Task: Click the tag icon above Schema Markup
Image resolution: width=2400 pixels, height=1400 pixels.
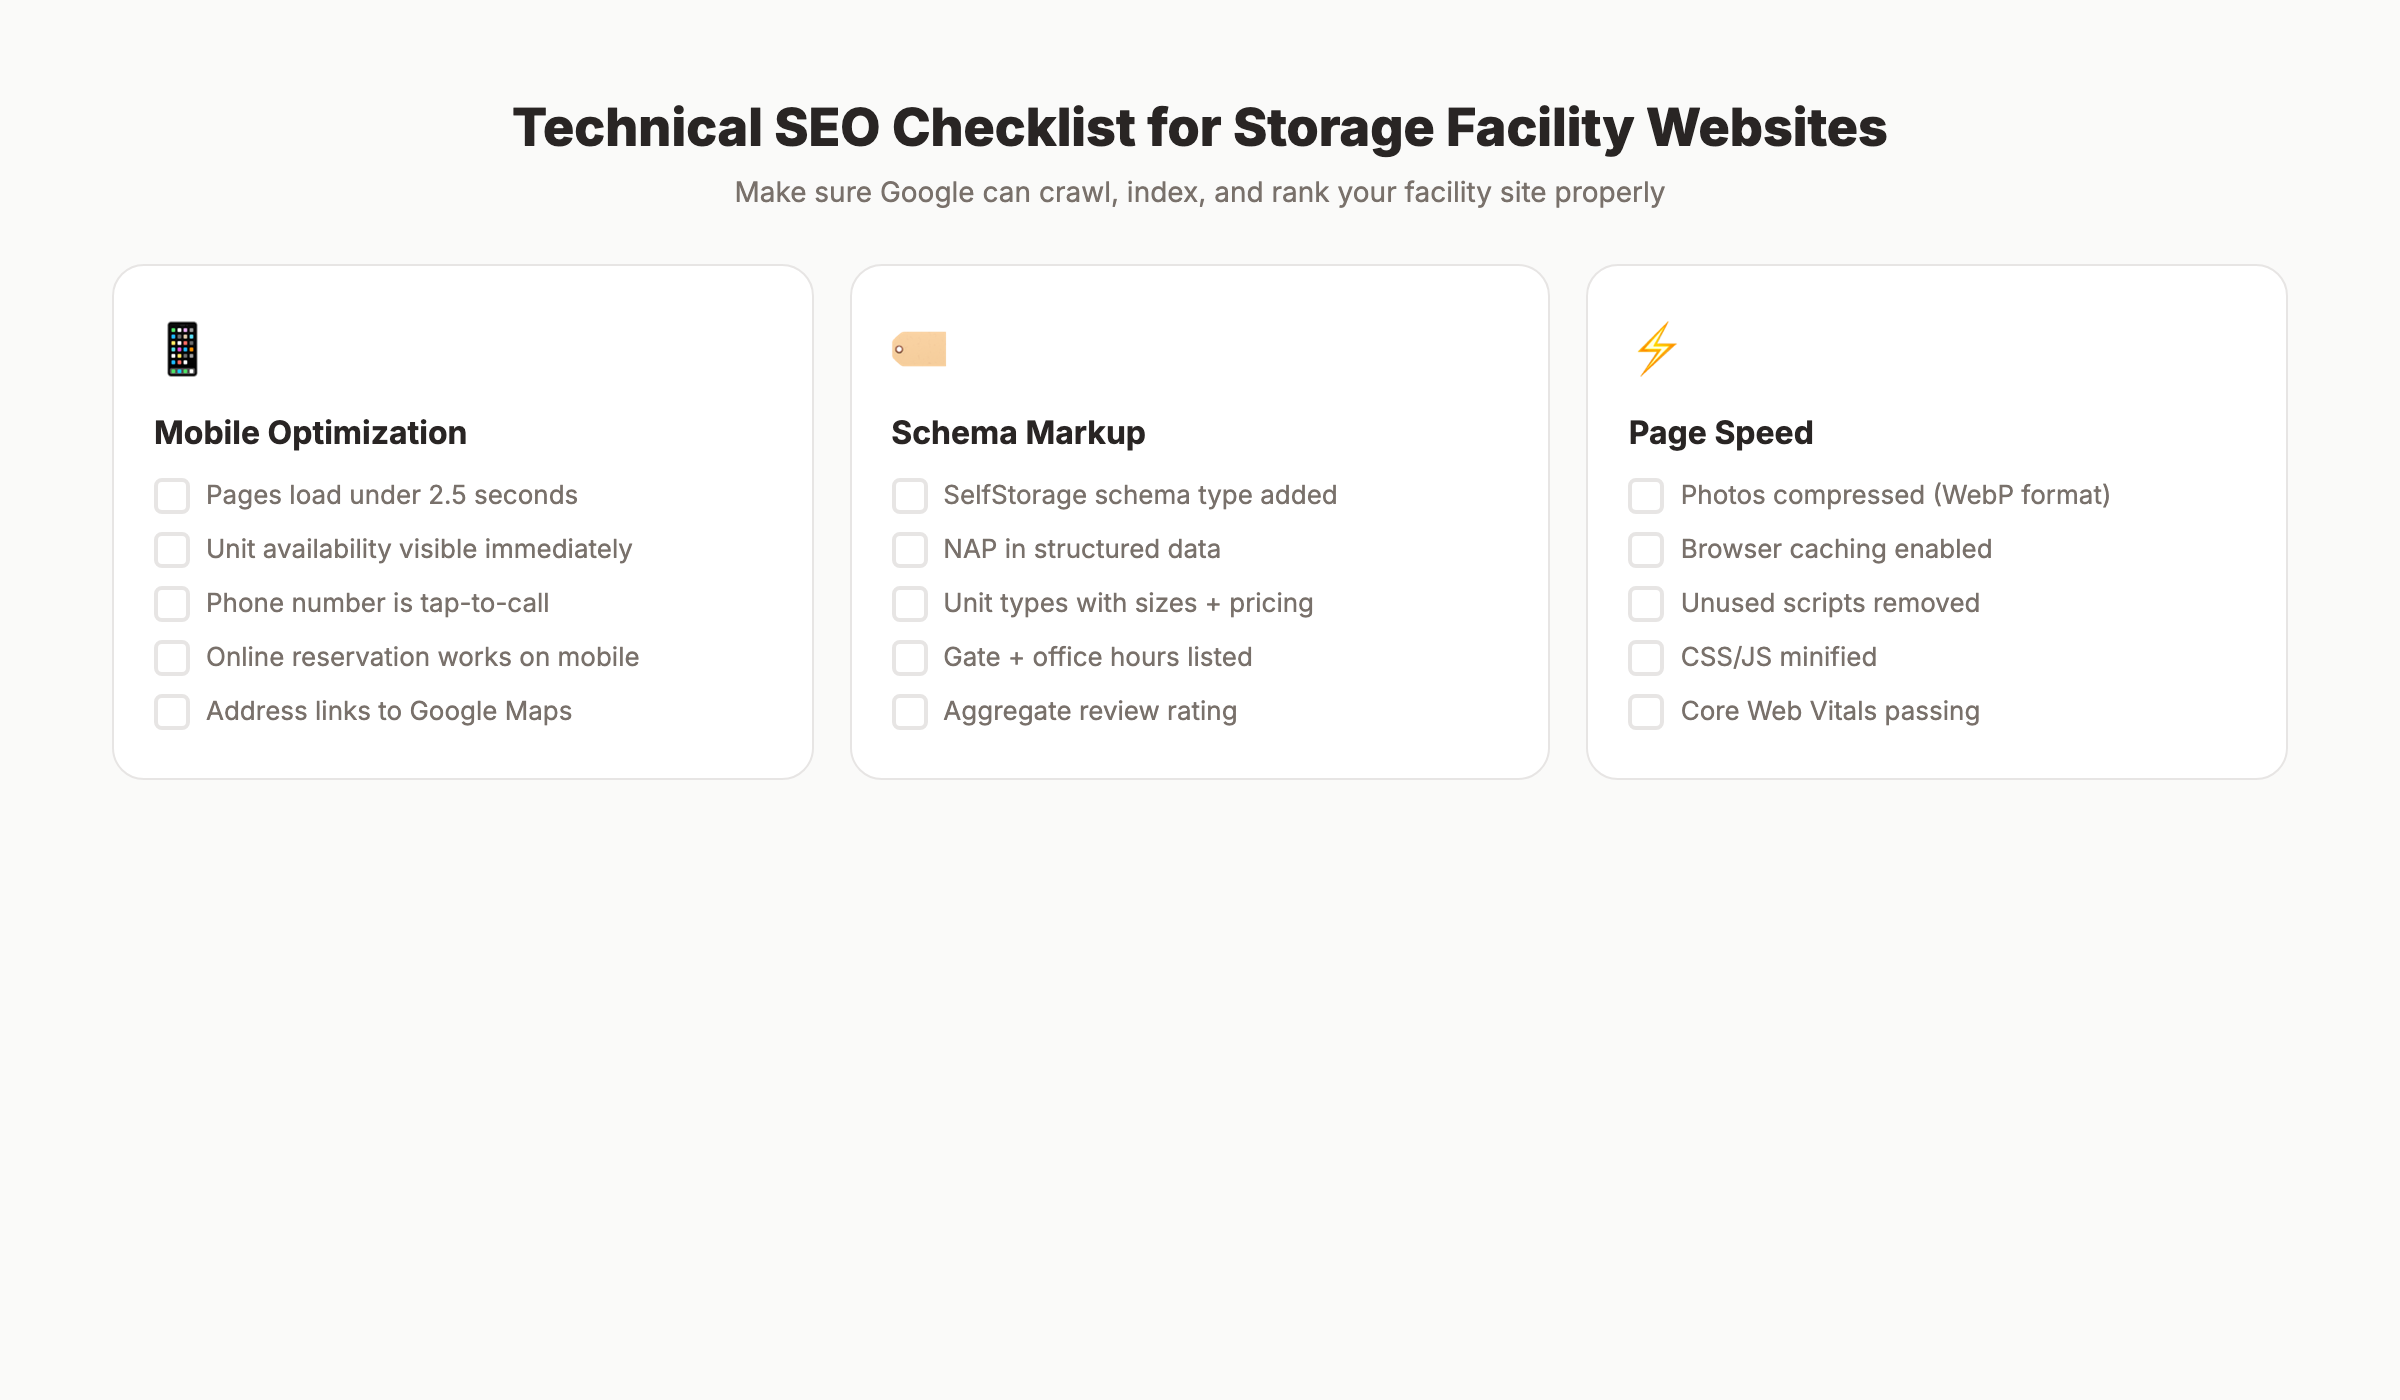Action: pyautogui.click(x=919, y=349)
